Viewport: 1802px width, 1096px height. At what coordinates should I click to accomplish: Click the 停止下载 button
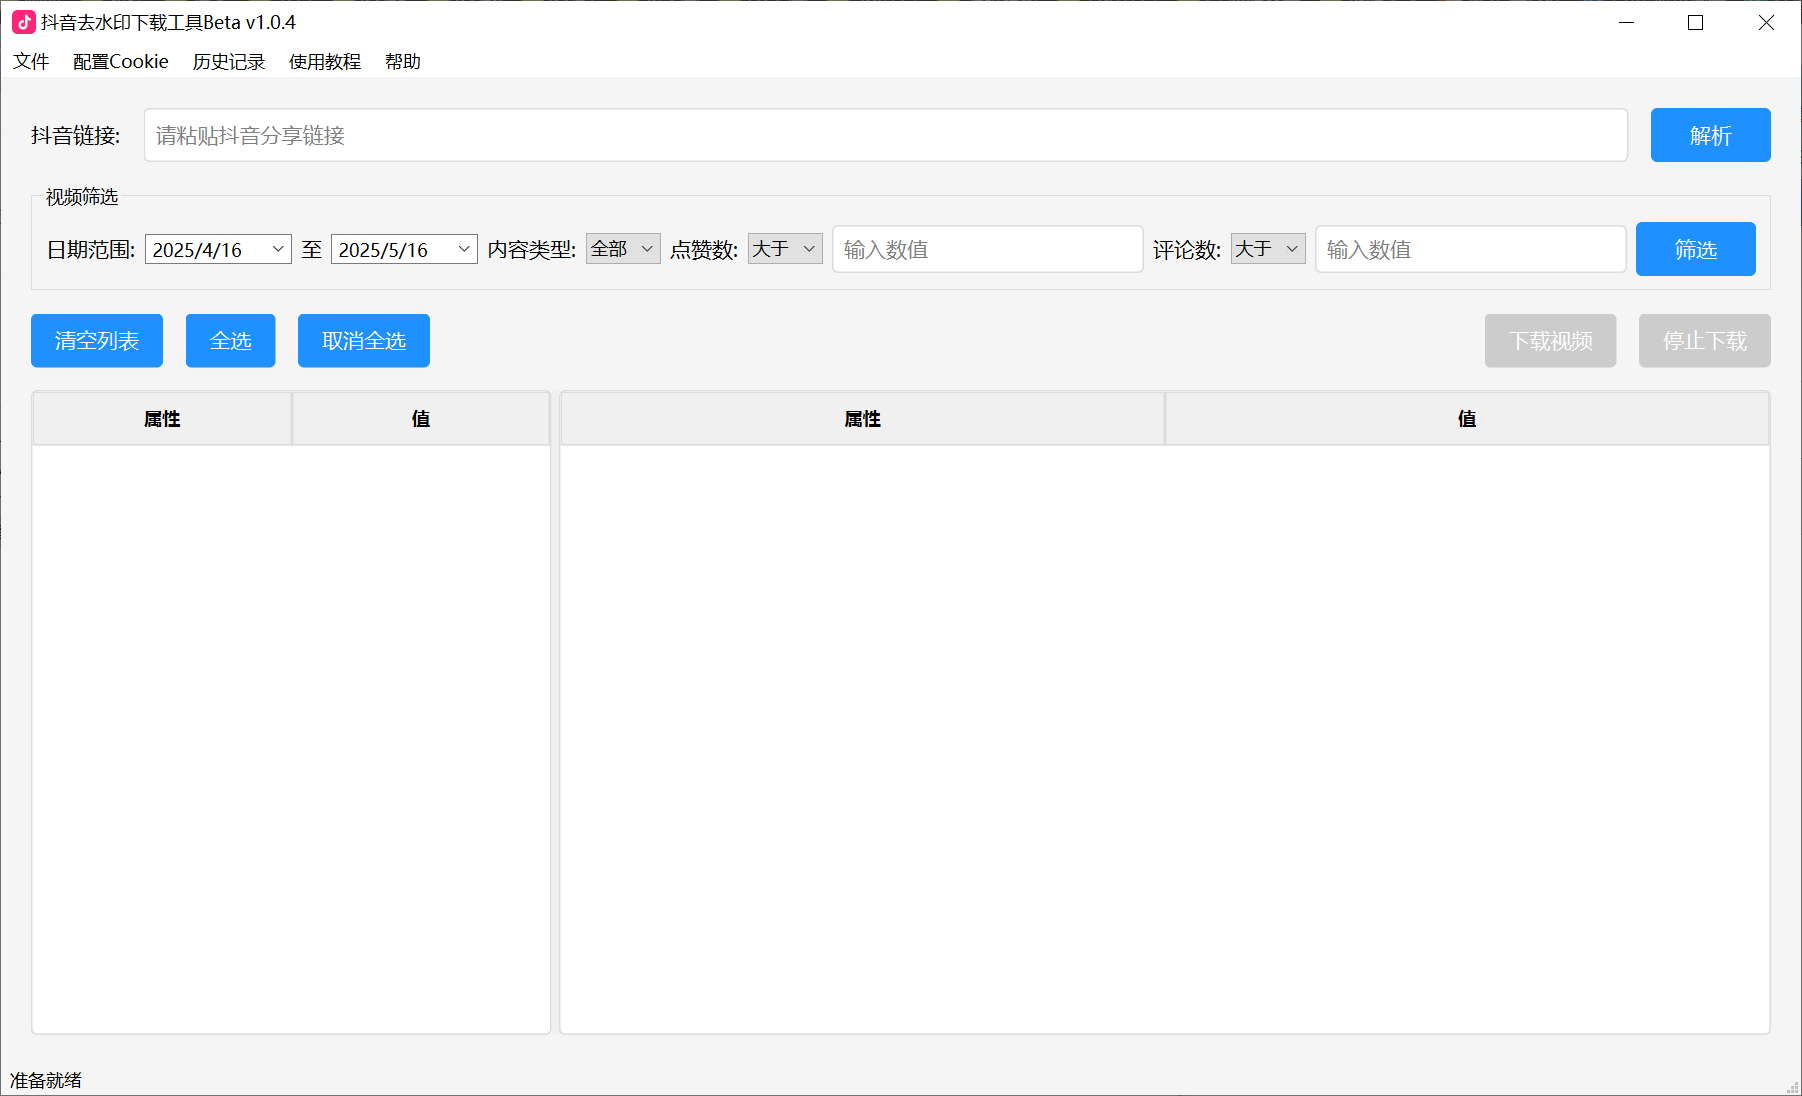tap(1703, 340)
